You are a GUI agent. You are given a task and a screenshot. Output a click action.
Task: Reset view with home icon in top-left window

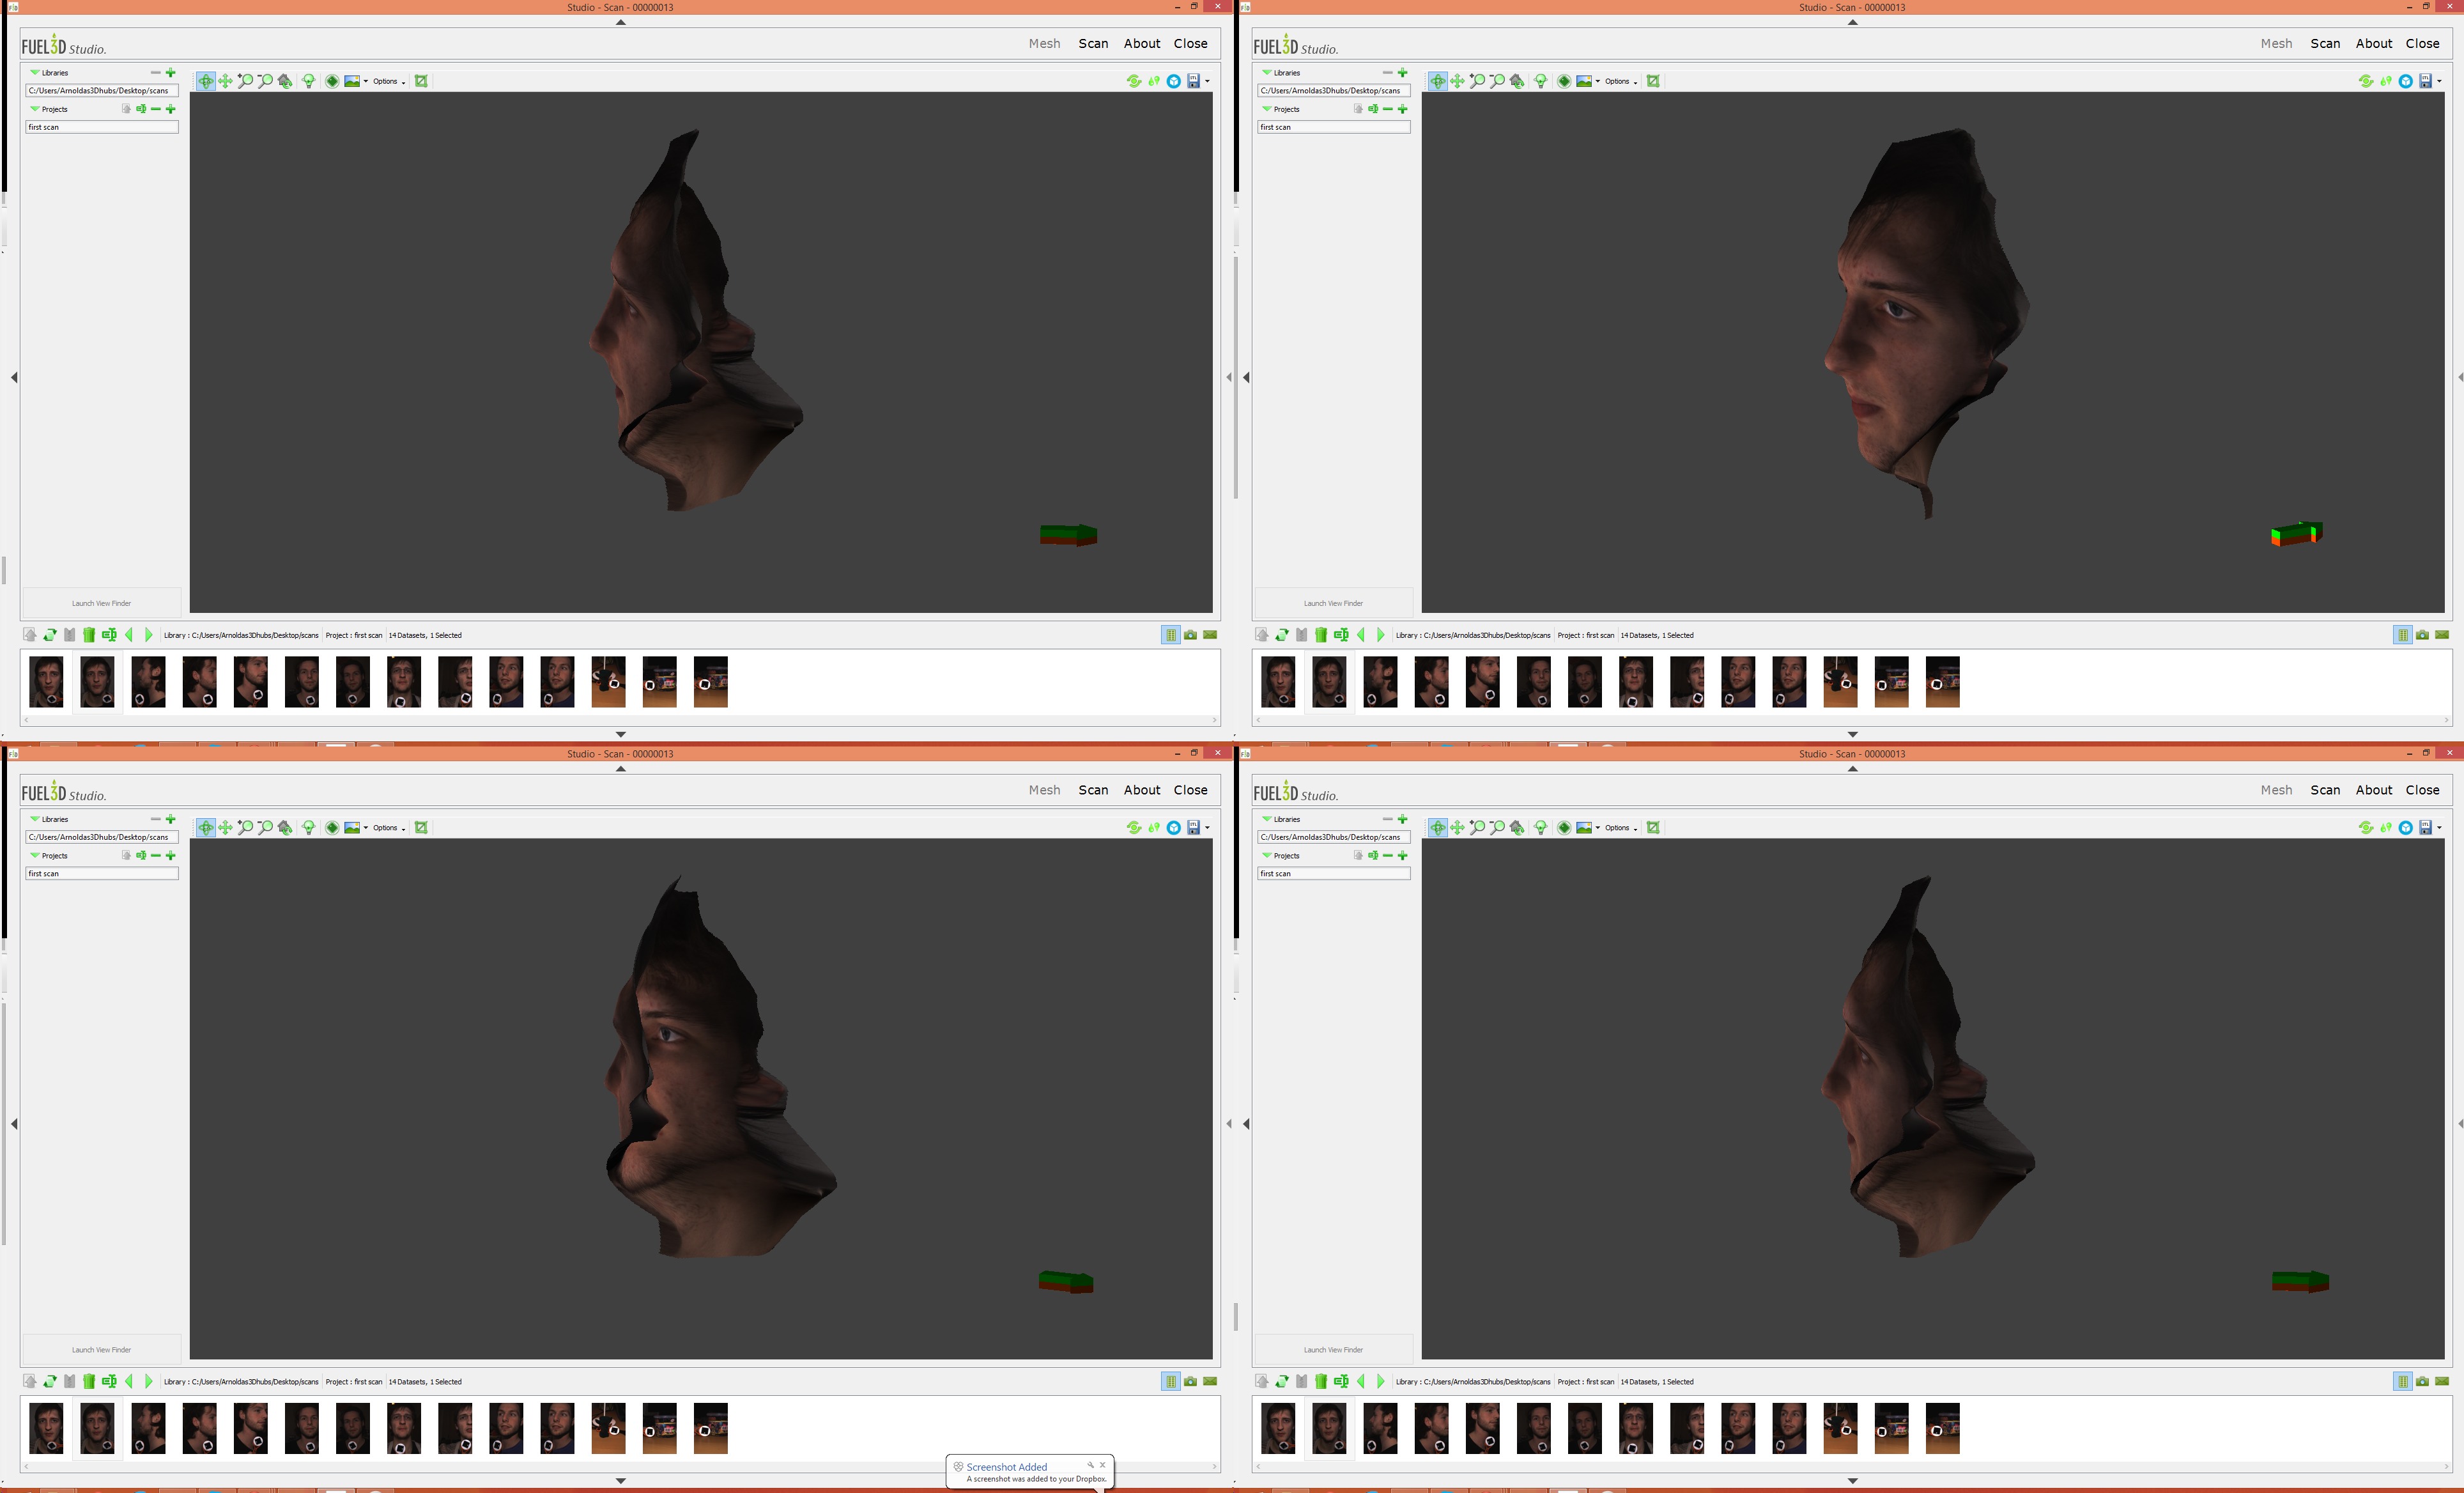pos(285,81)
